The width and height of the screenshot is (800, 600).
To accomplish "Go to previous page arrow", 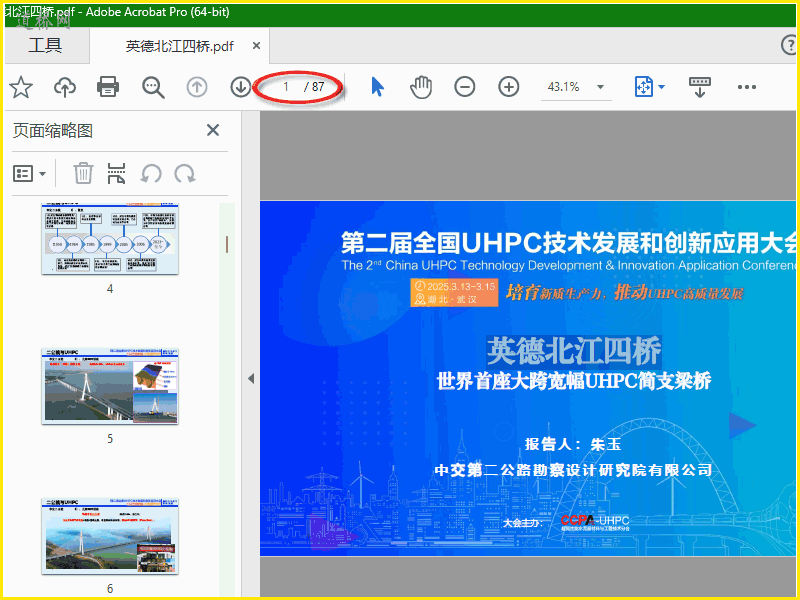I will (197, 87).
